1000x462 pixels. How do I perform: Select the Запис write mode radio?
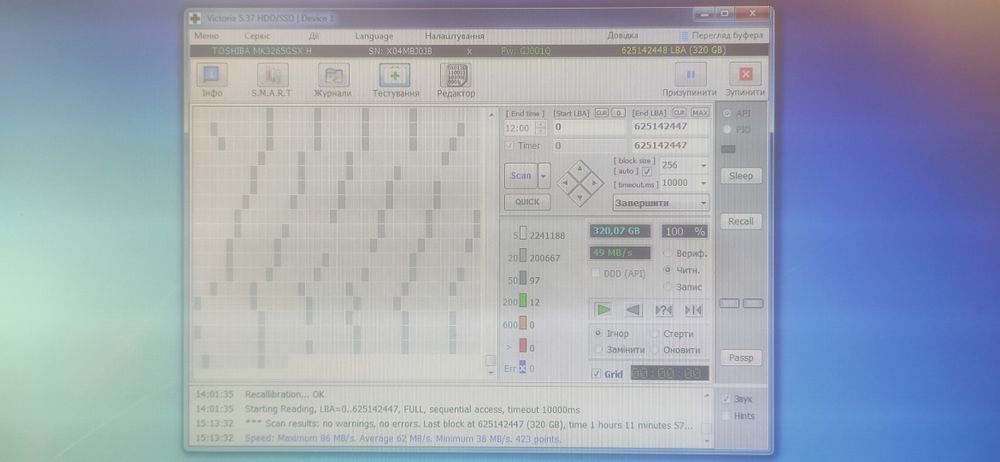click(668, 287)
